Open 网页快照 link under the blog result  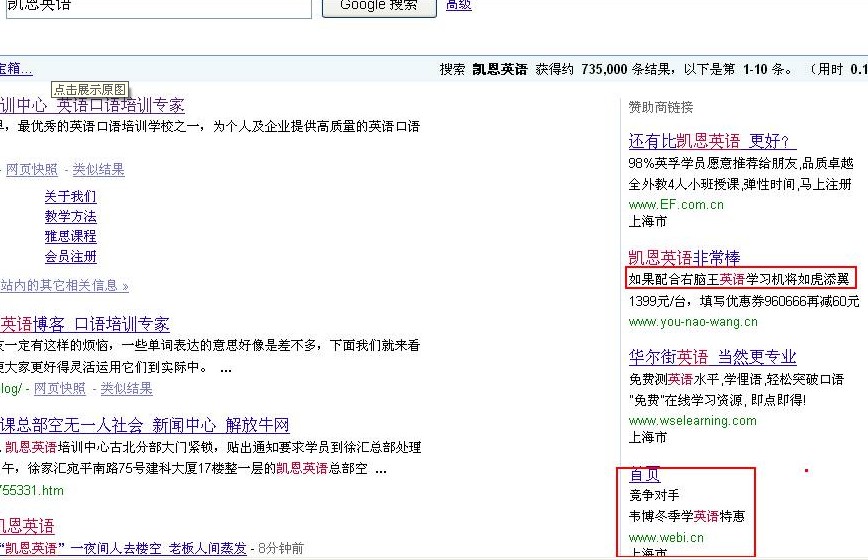tap(60, 388)
